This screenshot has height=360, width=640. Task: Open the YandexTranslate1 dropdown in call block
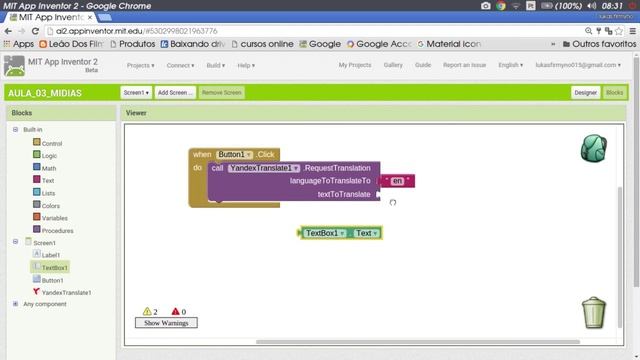[x=264, y=168]
